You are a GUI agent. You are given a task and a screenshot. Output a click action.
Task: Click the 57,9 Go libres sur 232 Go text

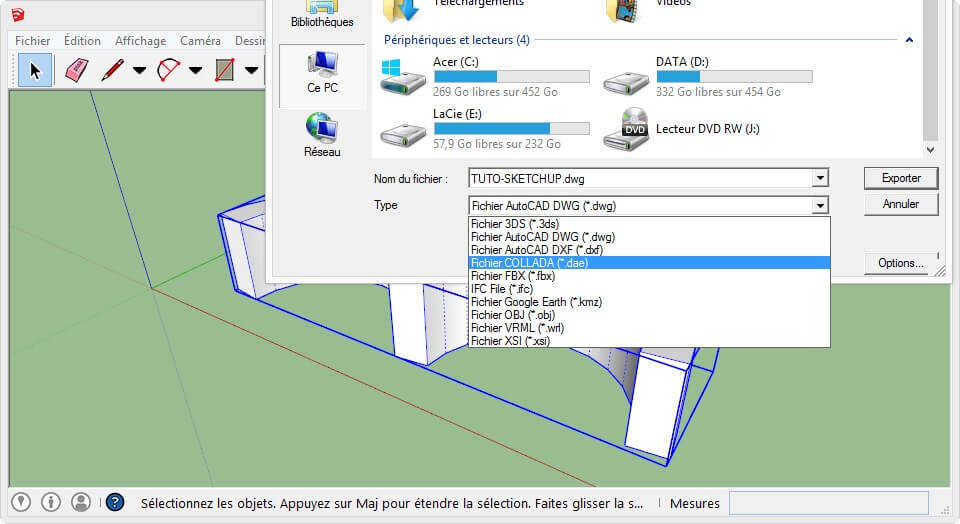pyautogui.click(x=497, y=144)
